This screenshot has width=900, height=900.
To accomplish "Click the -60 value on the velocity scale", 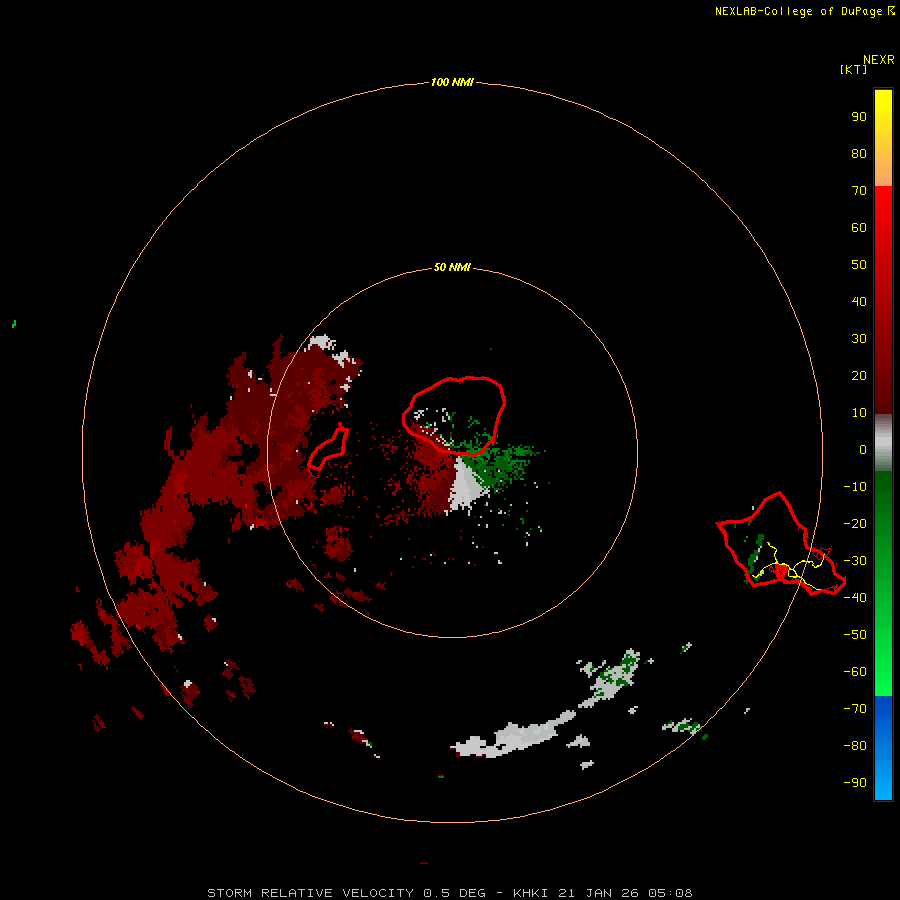I will point(855,672).
